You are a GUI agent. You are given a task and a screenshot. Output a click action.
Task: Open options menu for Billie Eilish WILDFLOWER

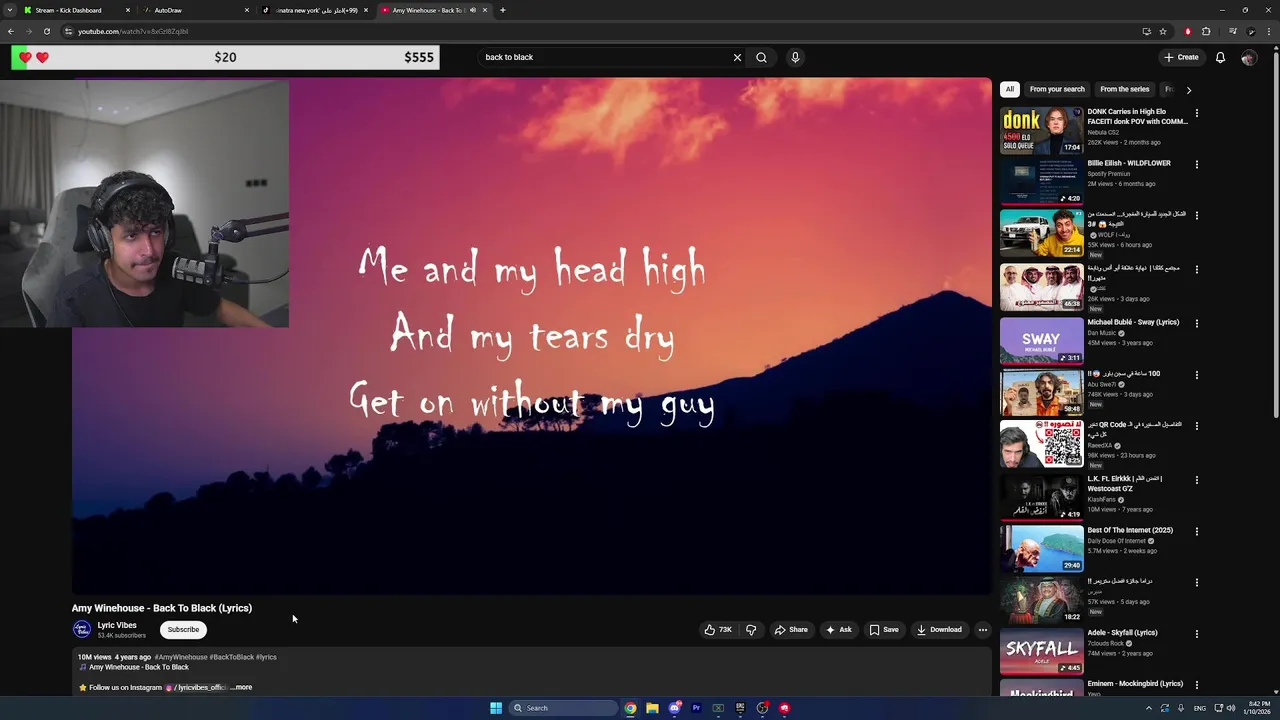point(1196,164)
